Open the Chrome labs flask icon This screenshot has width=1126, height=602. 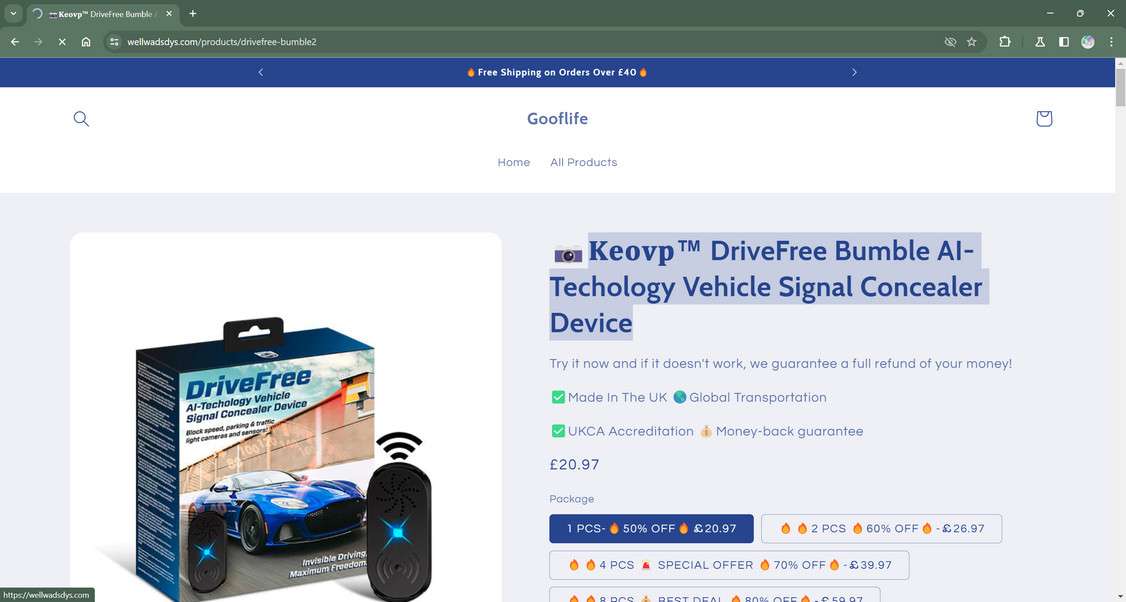[1040, 42]
